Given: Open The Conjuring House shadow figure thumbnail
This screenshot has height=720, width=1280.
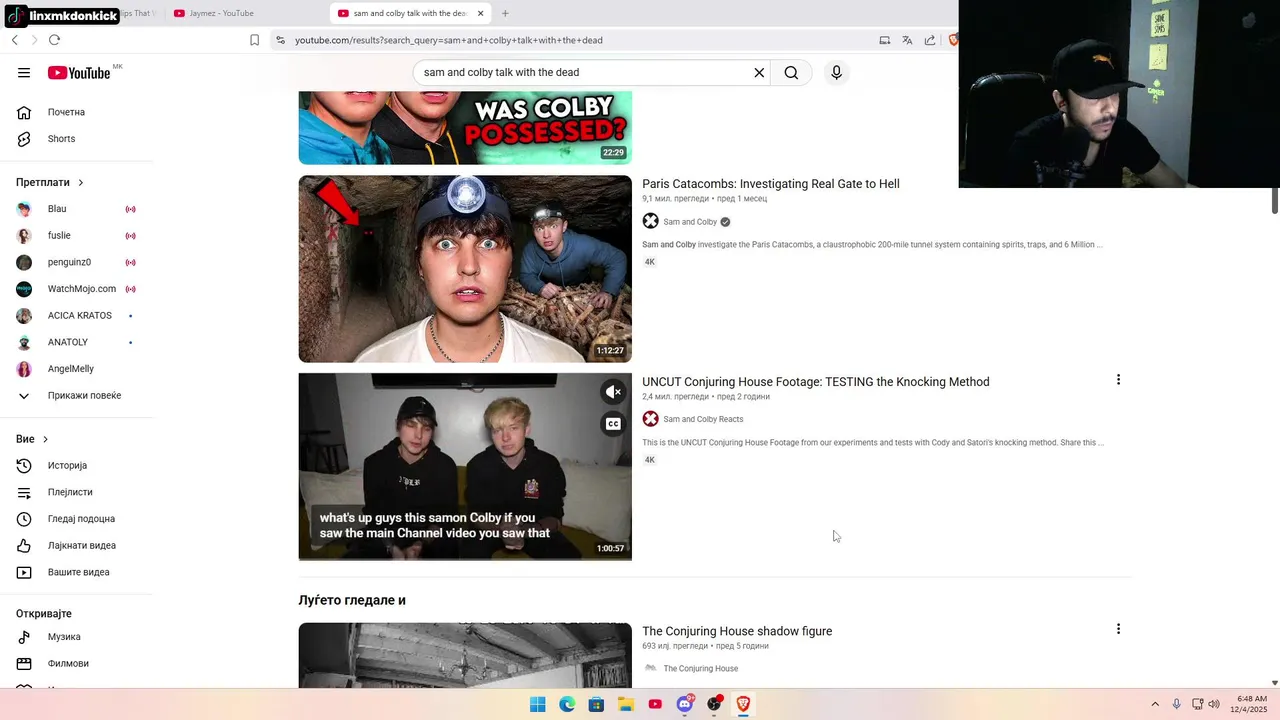Looking at the screenshot, I should click(465, 655).
